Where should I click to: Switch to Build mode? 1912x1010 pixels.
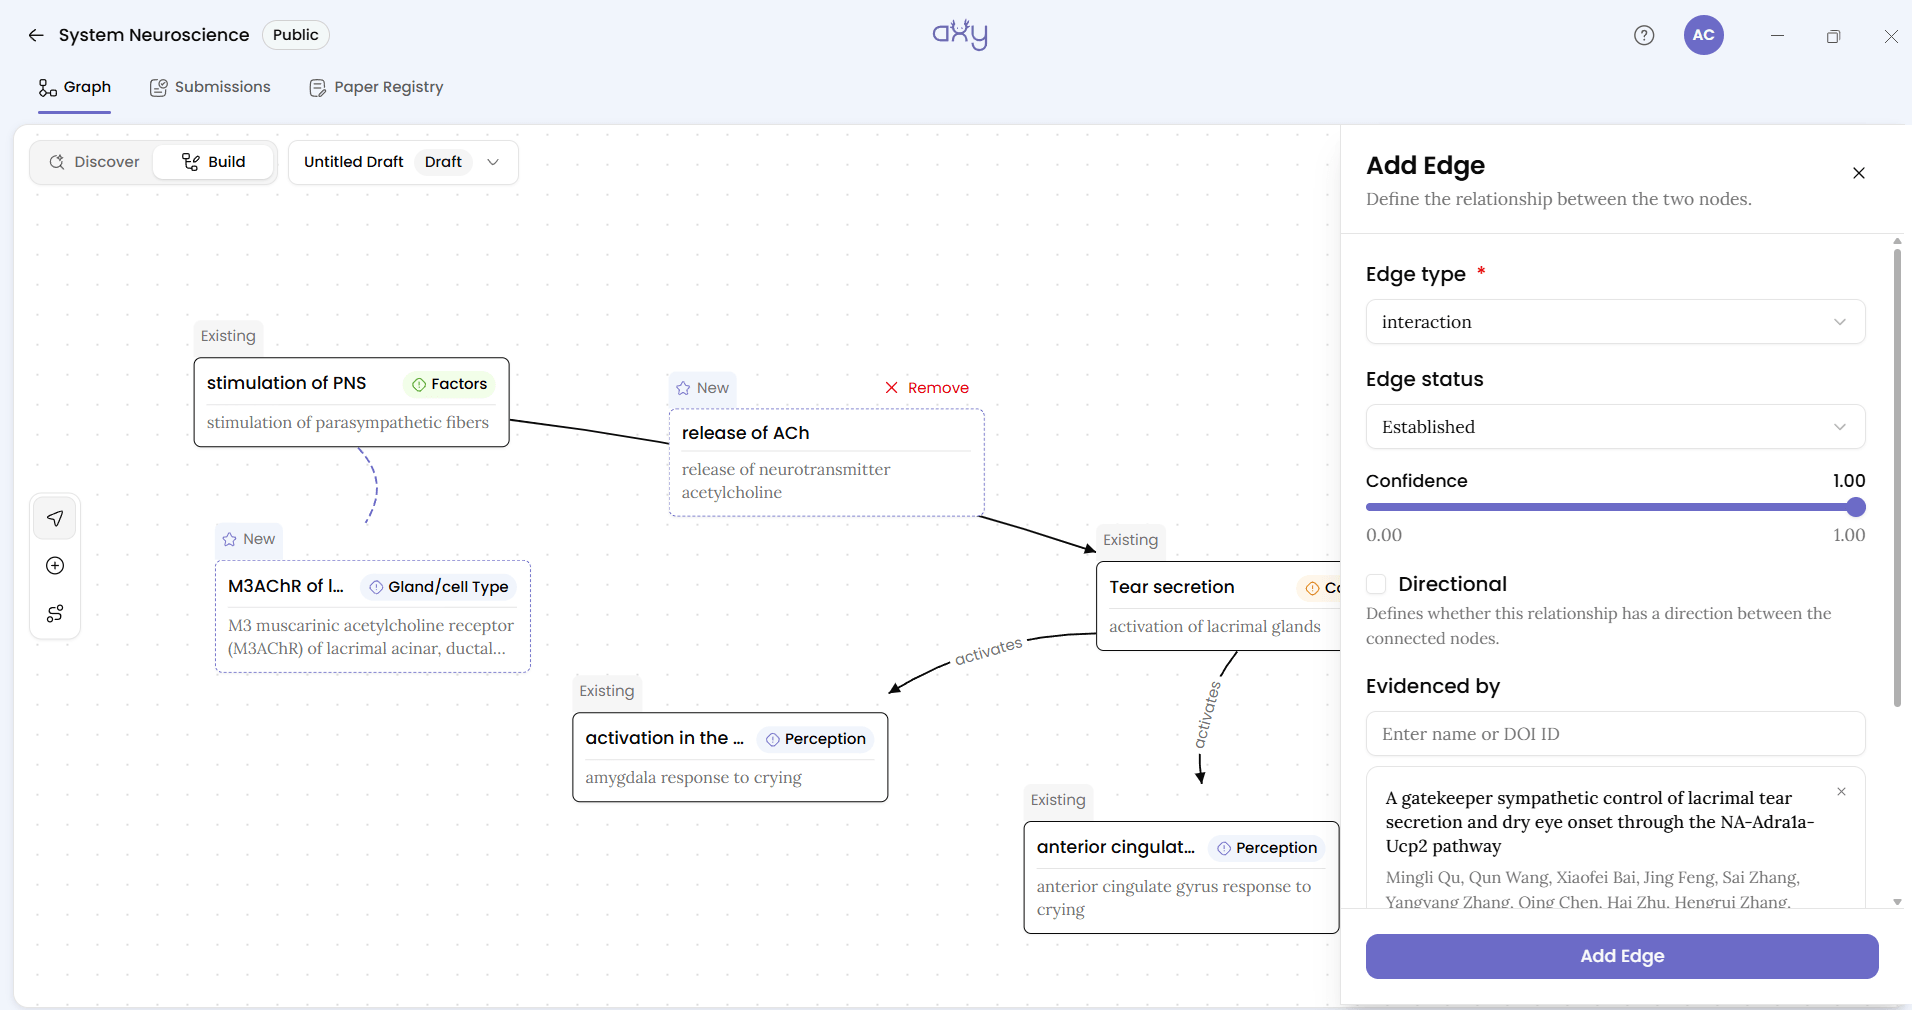pyautogui.click(x=213, y=162)
